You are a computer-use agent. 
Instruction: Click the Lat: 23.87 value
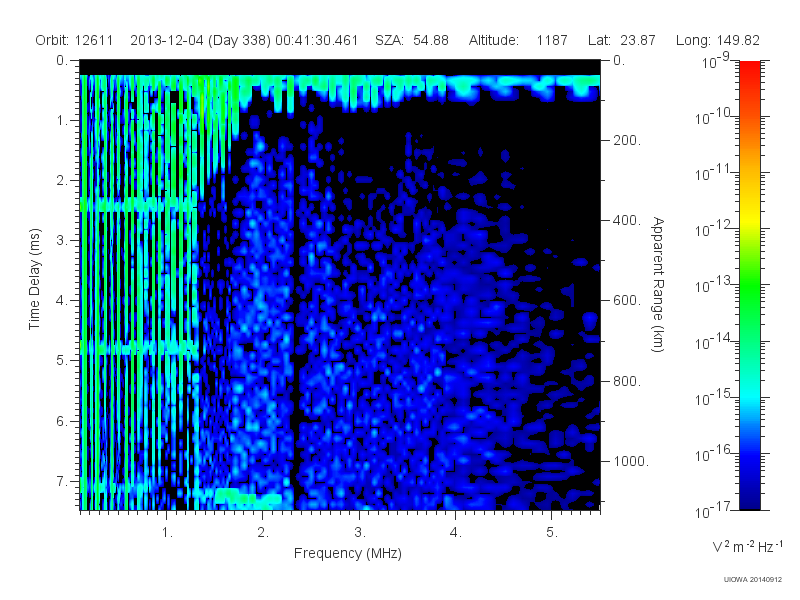coord(621,40)
